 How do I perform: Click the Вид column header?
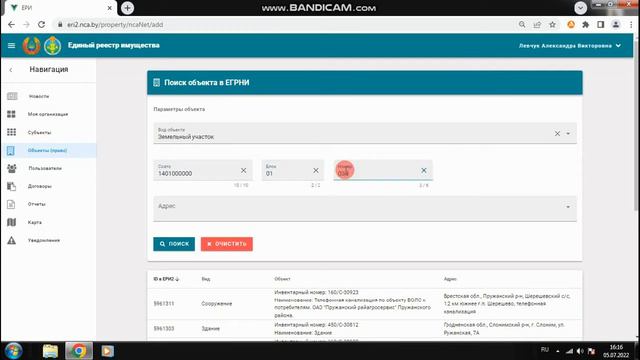[206, 279]
